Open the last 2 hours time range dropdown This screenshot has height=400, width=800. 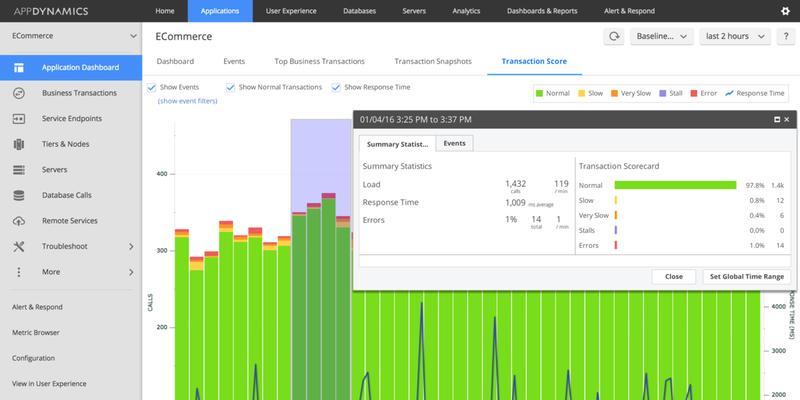click(735, 36)
